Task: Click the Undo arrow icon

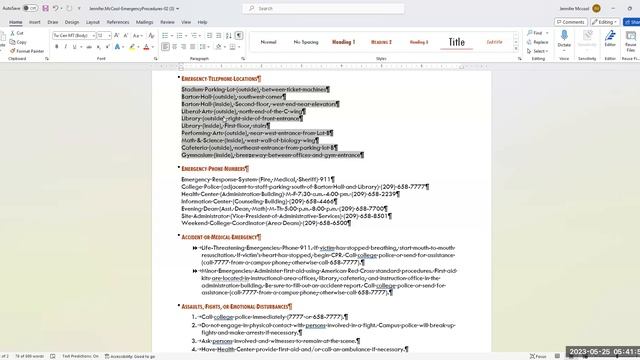Action: [55, 8]
